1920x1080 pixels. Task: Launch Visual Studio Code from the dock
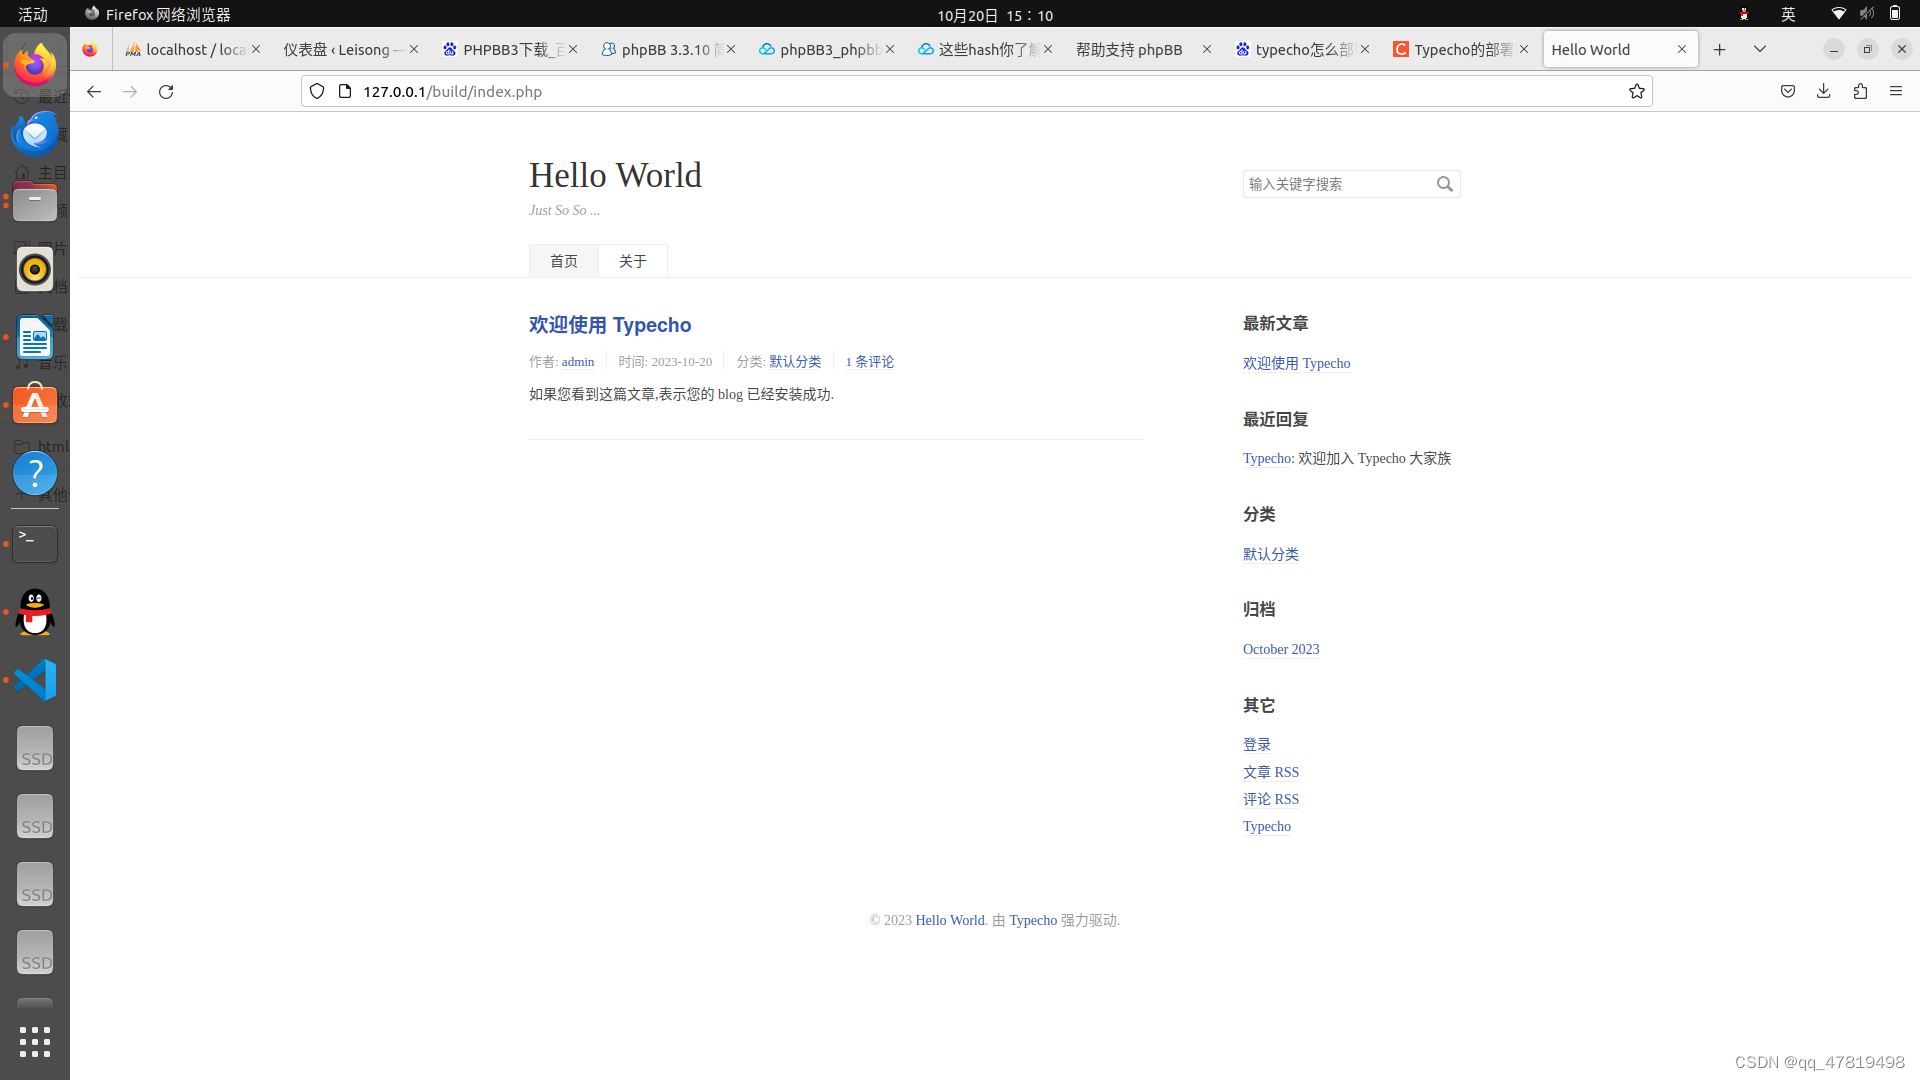34,679
